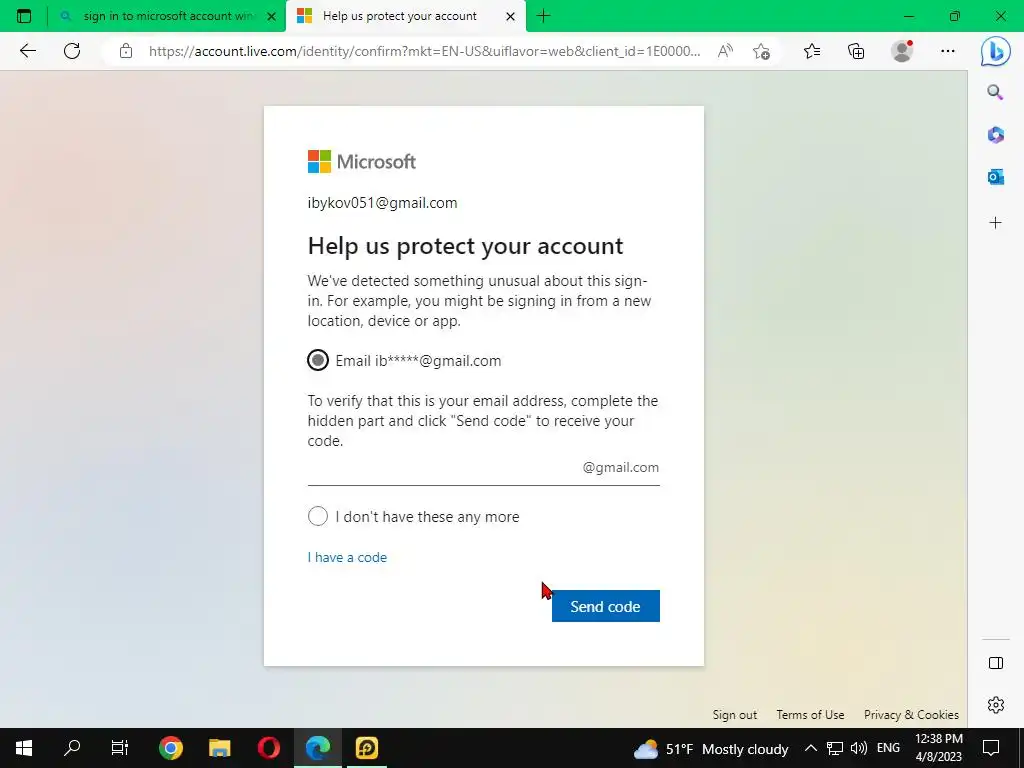This screenshot has width=1024, height=768.
Task: Open sidebar settings gear
Action: pyautogui.click(x=996, y=705)
